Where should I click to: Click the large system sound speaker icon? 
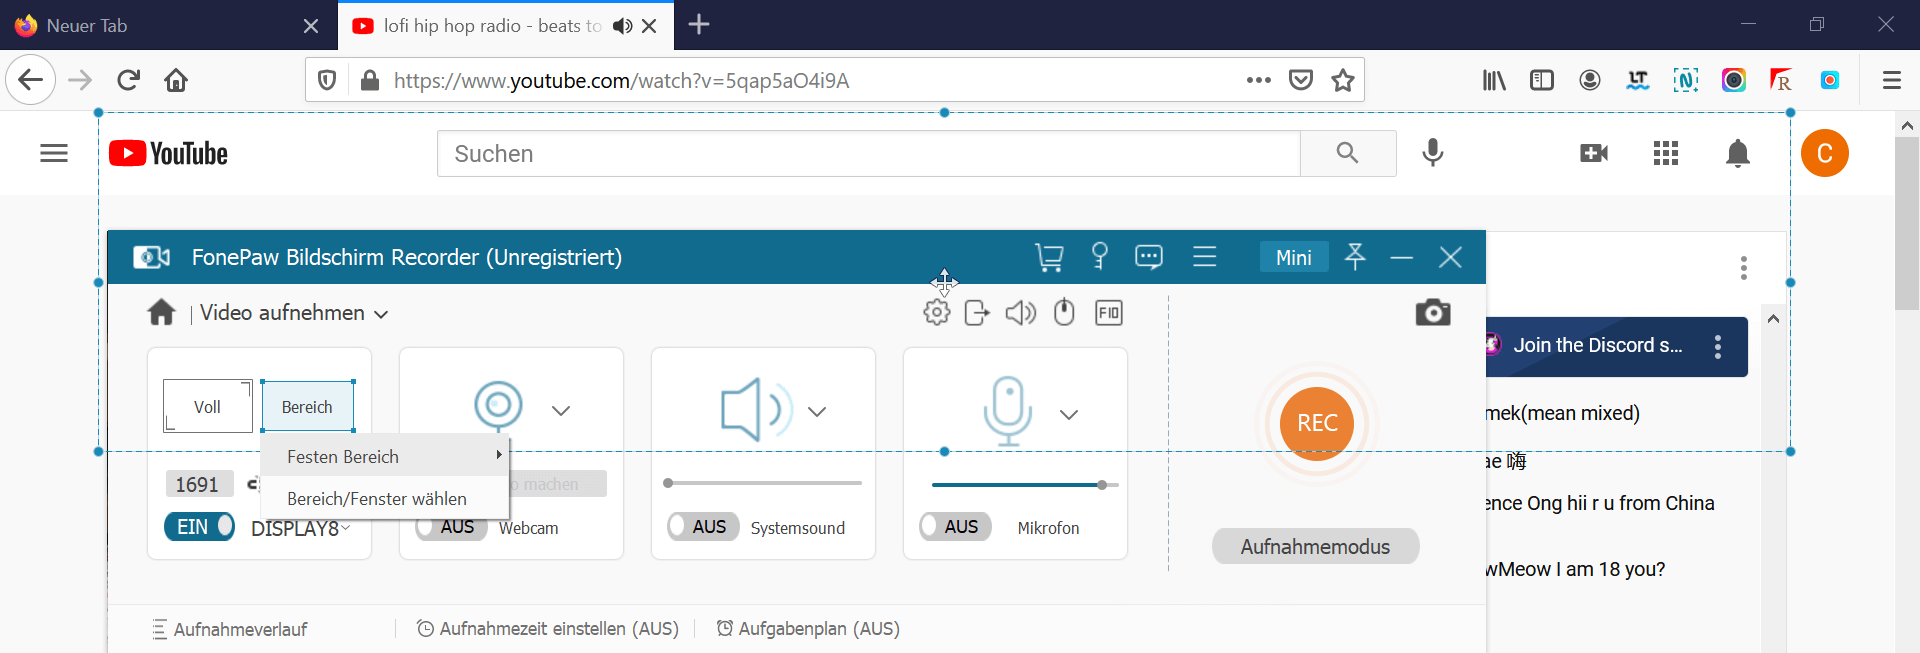click(x=757, y=410)
